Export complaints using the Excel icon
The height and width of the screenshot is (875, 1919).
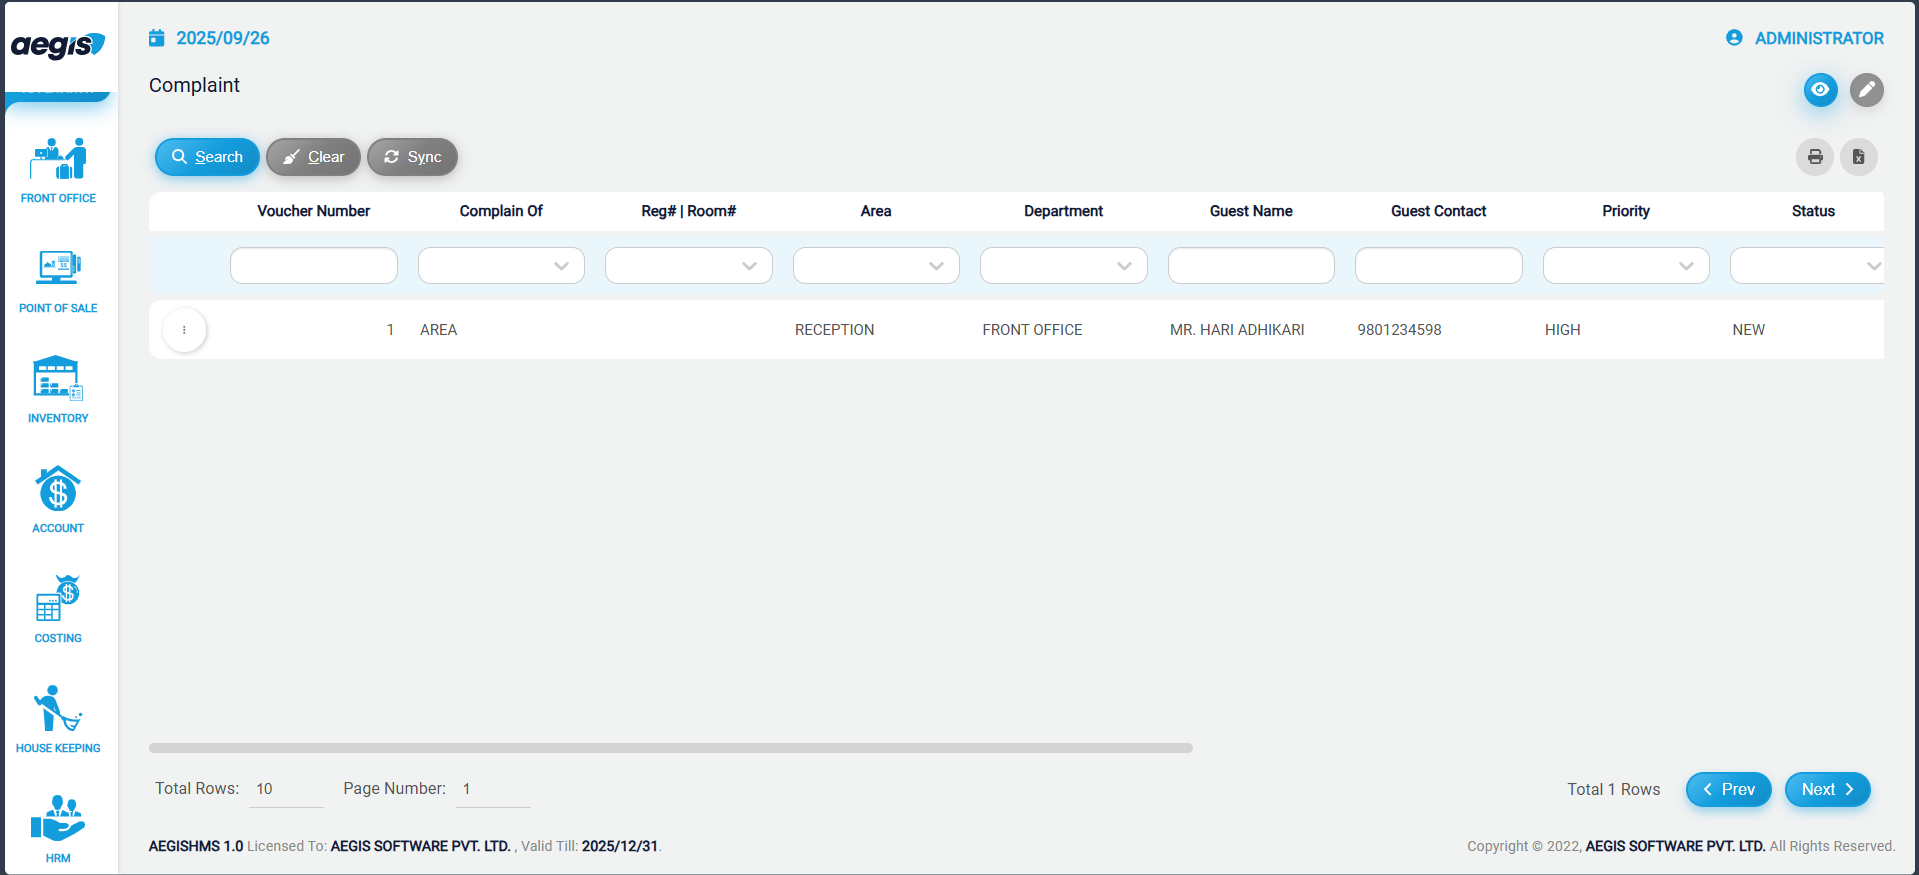point(1858,157)
